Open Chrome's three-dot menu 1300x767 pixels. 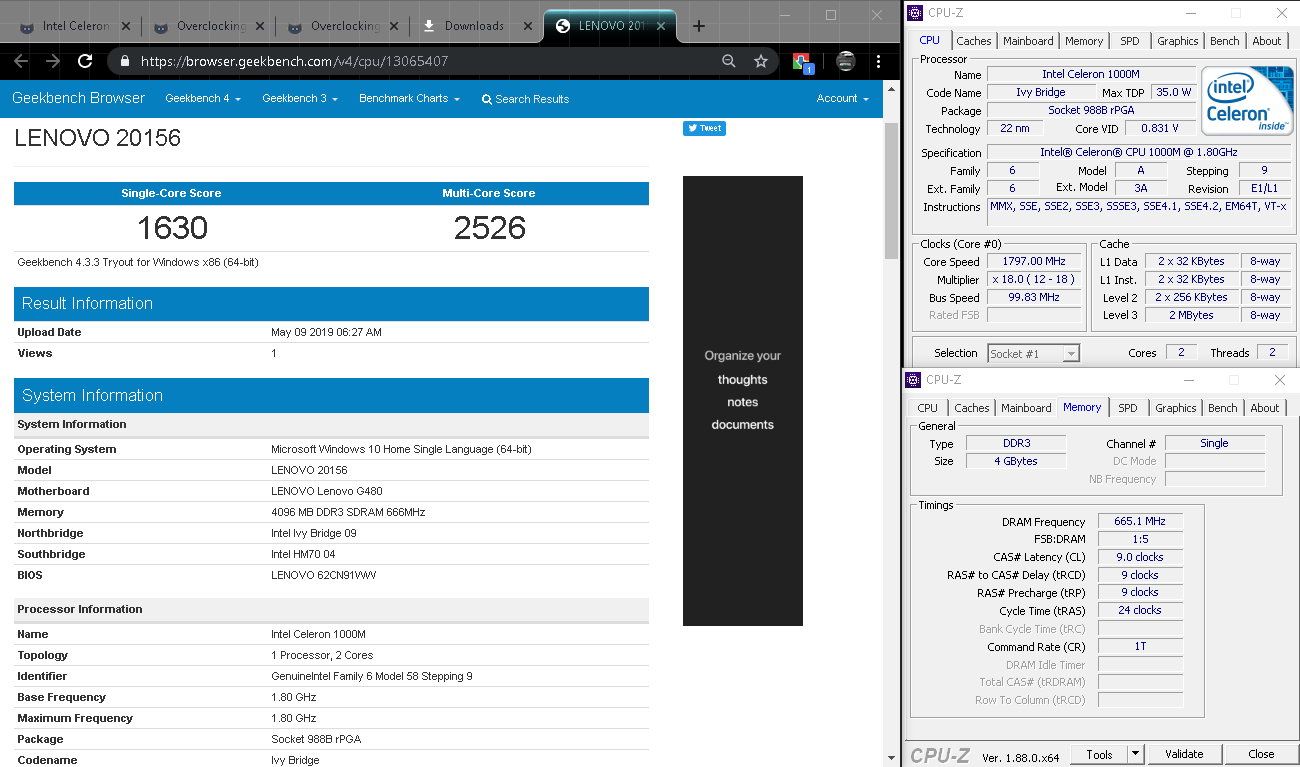click(879, 61)
